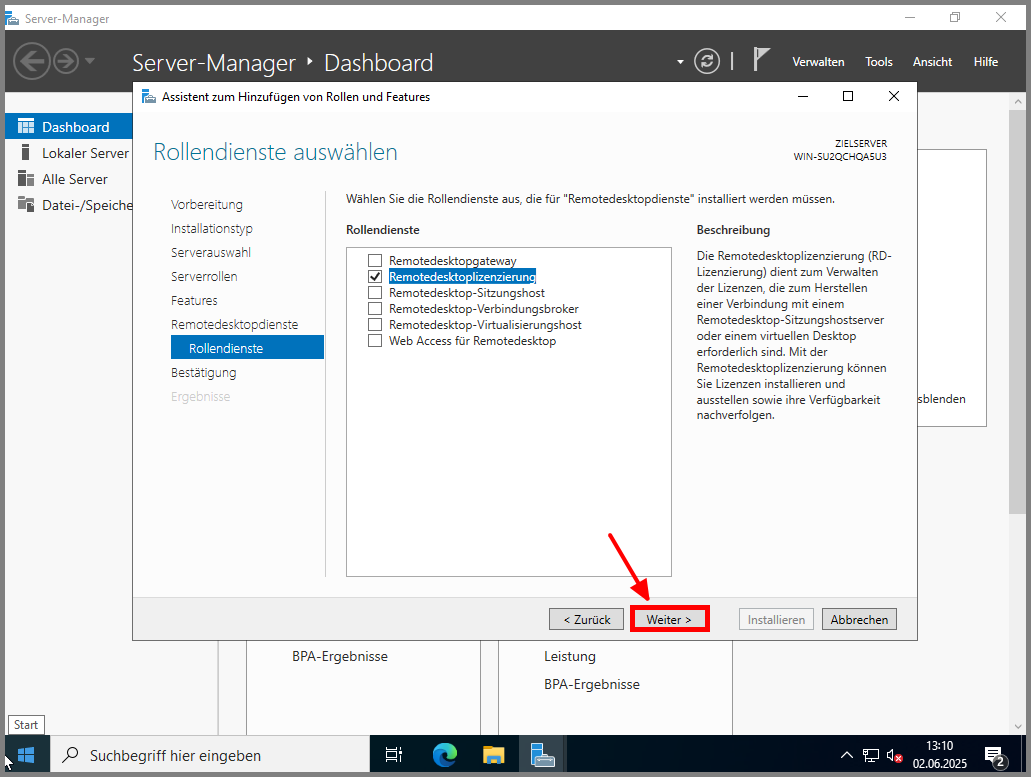Click the Task View taskbar icon
The height and width of the screenshot is (777, 1031).
coord(394,755)
